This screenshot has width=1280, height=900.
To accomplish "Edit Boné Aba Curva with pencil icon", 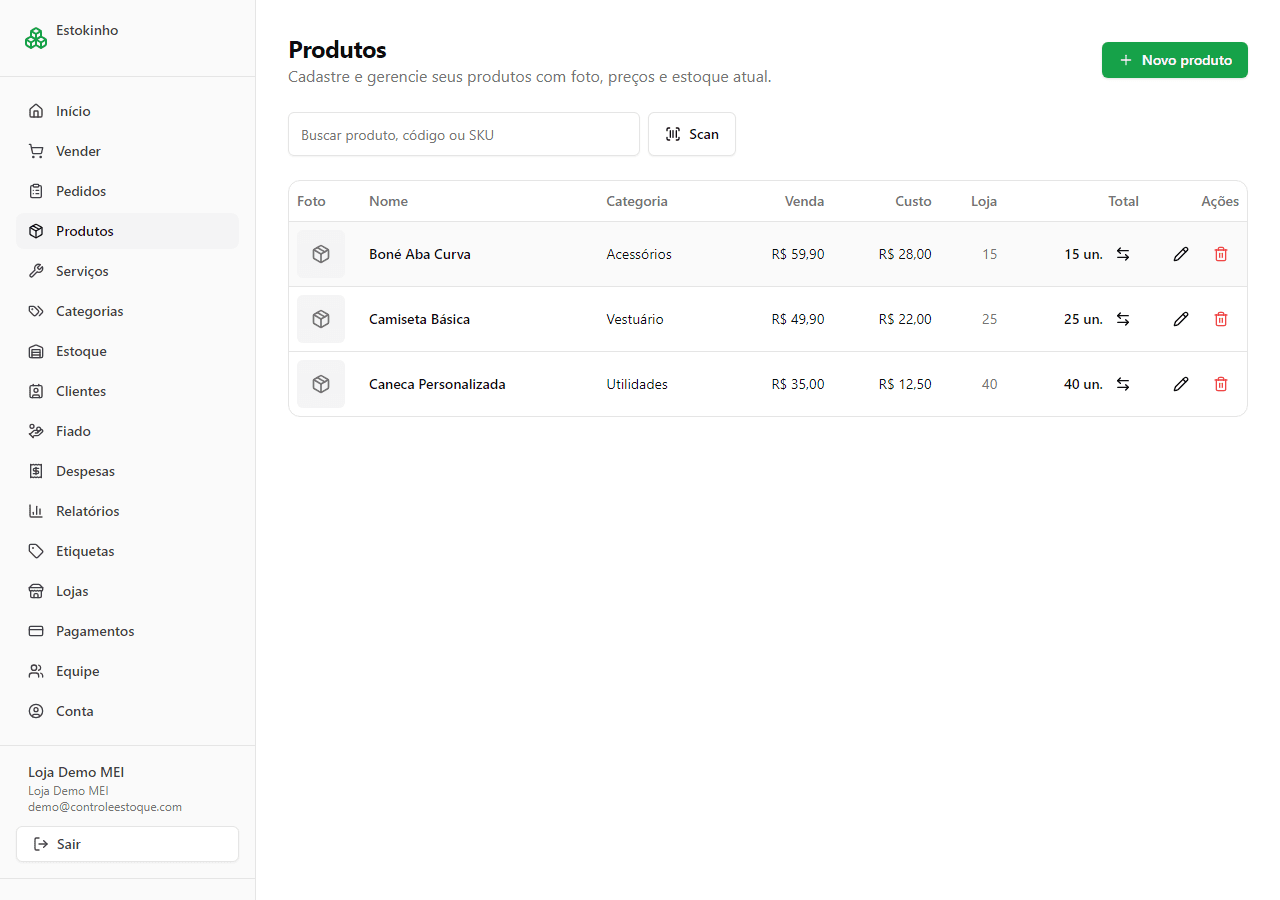I will 1181,254.
